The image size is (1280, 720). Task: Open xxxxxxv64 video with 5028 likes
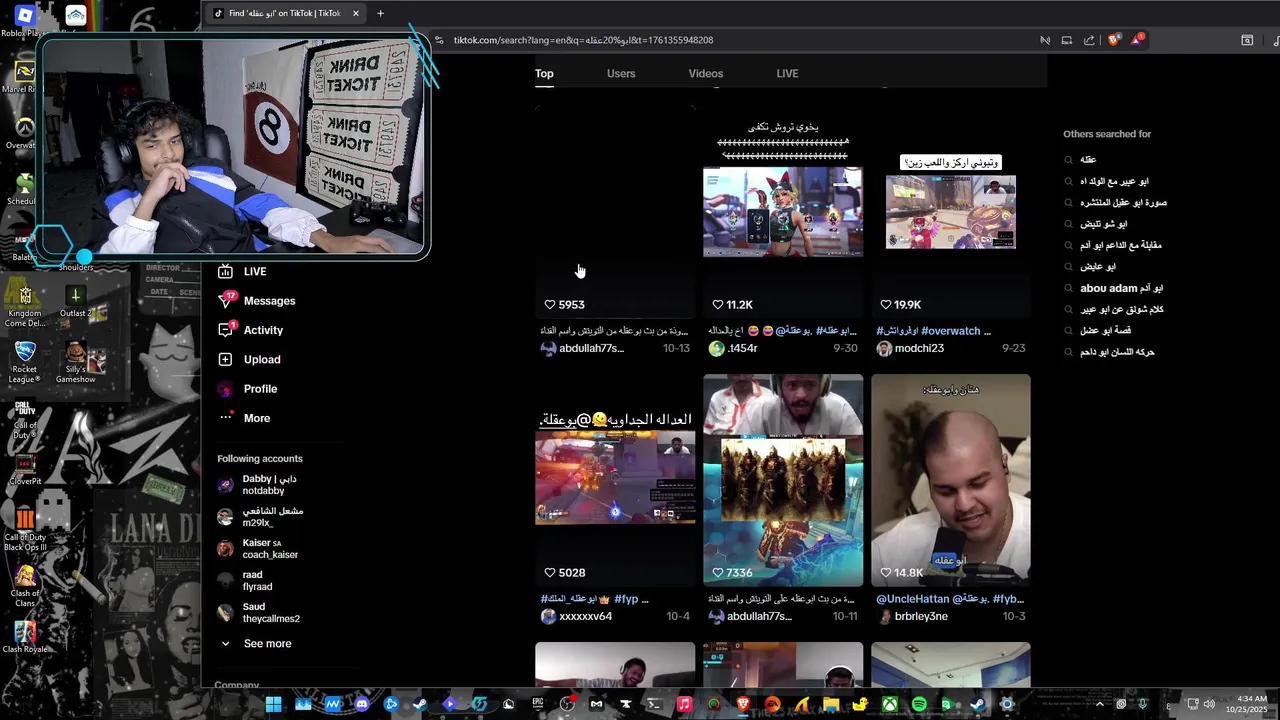coord(615,480)
